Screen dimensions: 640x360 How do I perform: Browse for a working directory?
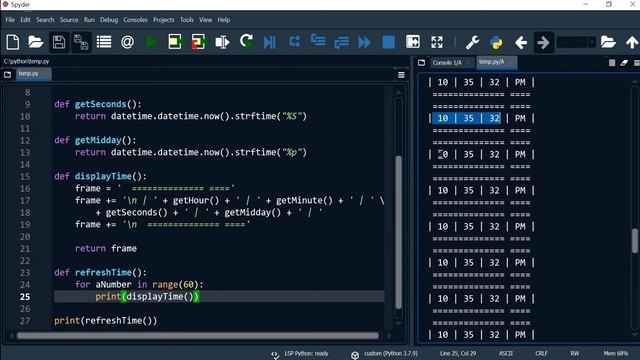pos(608,42)
